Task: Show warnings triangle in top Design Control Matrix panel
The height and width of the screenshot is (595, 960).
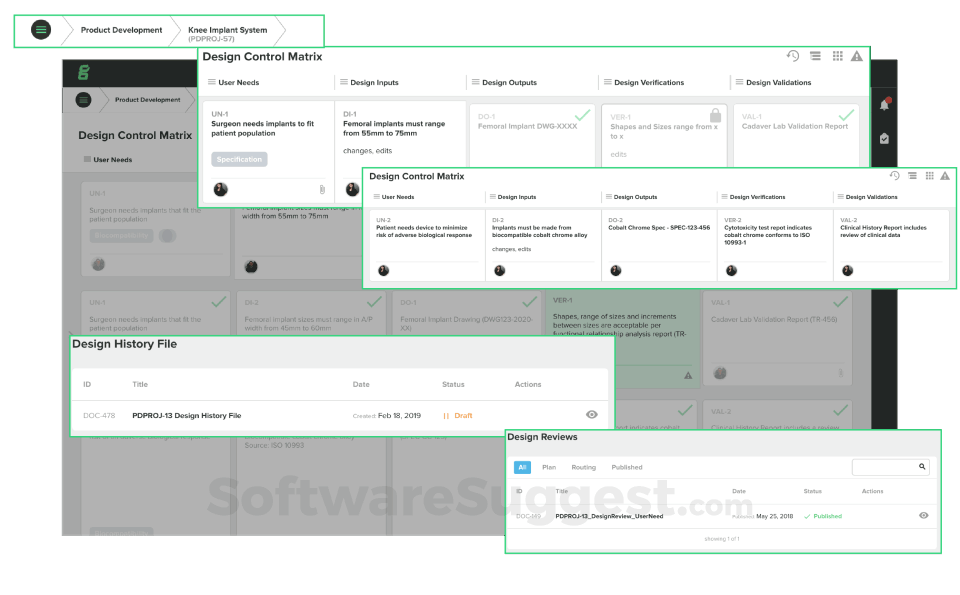Action: coord(857,56)
